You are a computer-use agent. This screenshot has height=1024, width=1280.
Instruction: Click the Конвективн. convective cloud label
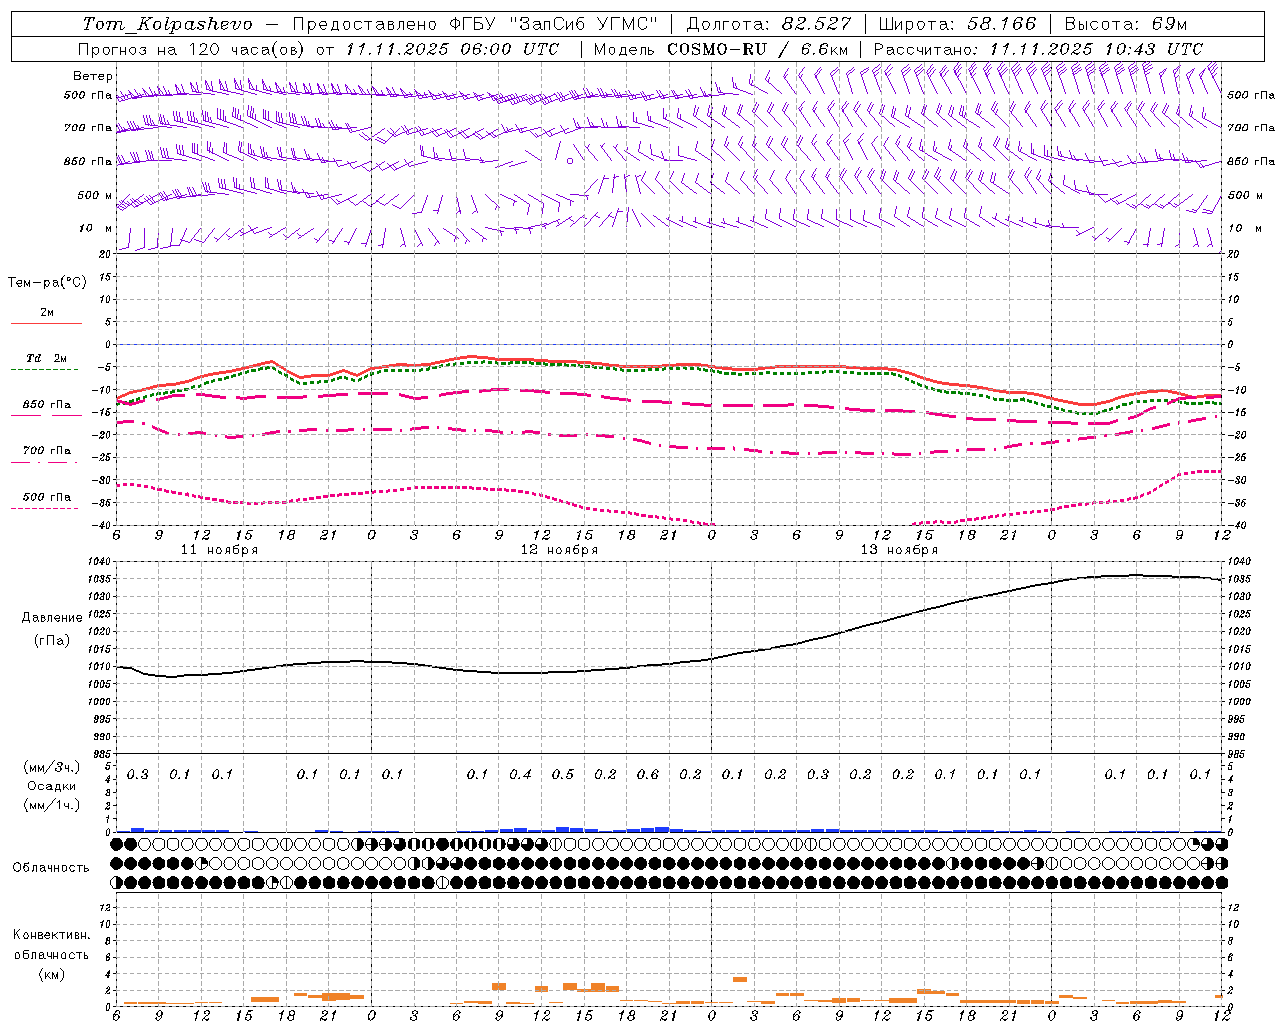coord(51,935)
